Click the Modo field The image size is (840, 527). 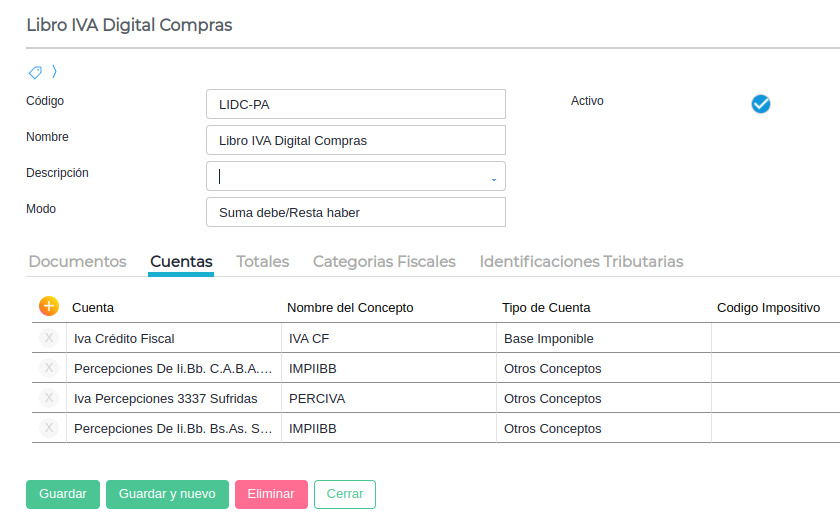tap(355, 212)
